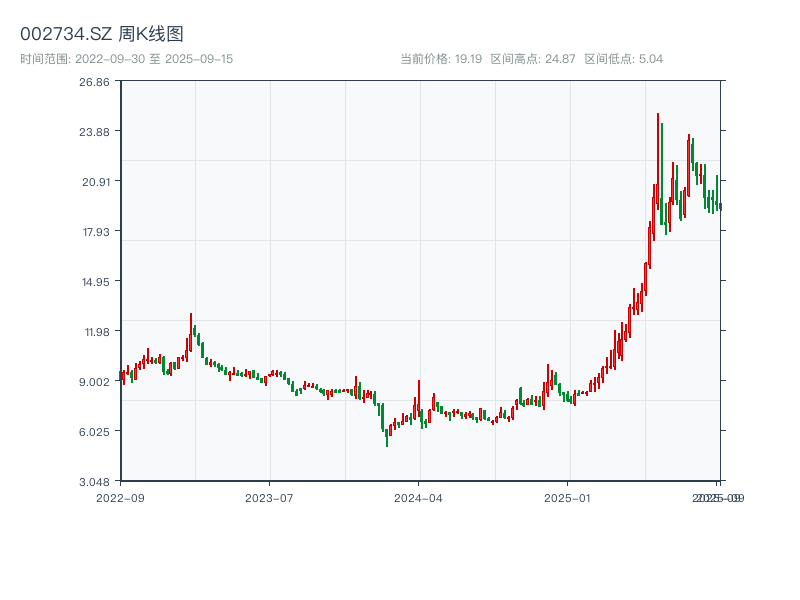Click y-axis value 20.91
This screenshot has height=600, width=800.
click(x=96, y=182)
